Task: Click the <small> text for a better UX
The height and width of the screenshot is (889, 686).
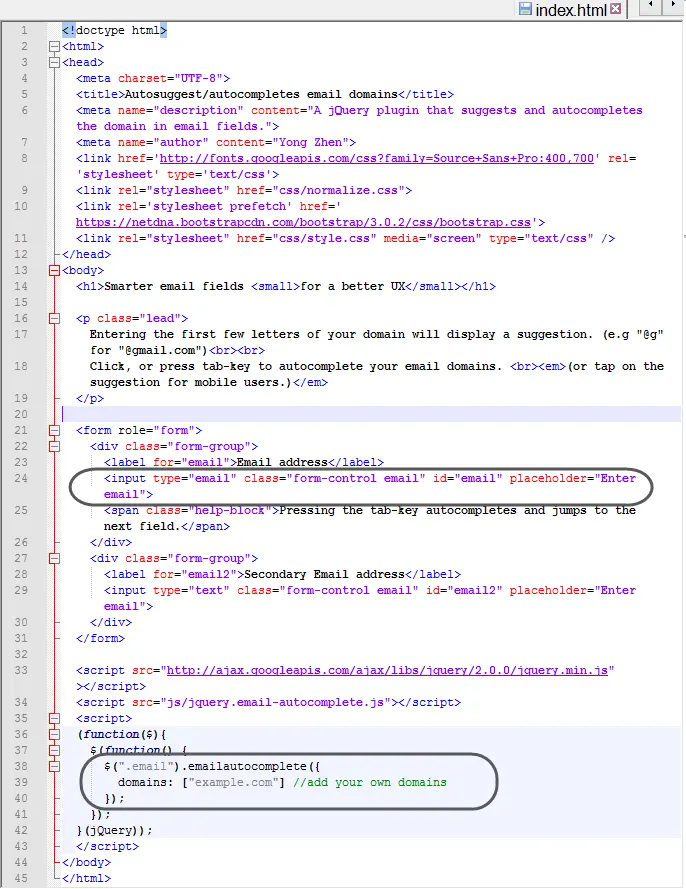Action: tap(352, 286)
